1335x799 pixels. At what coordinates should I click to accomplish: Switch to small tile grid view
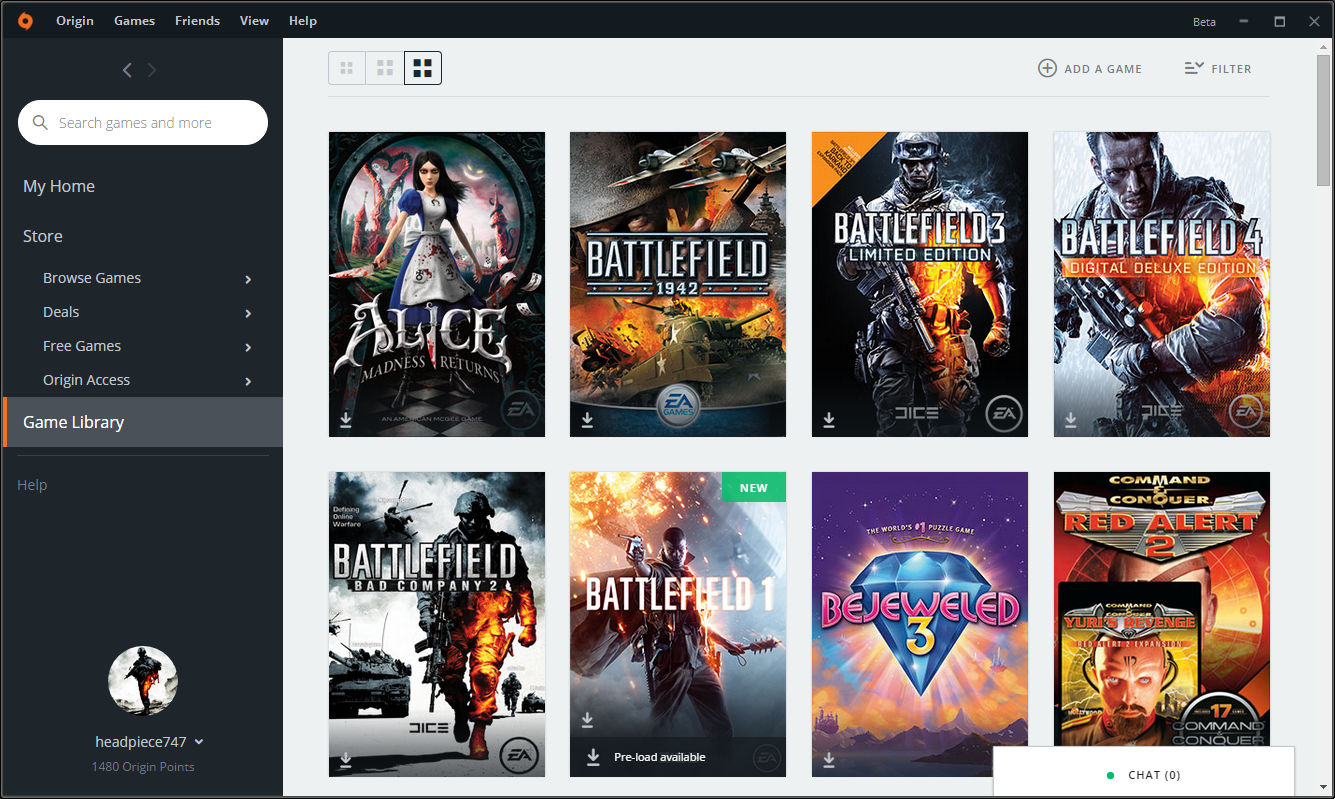(347, 68)
